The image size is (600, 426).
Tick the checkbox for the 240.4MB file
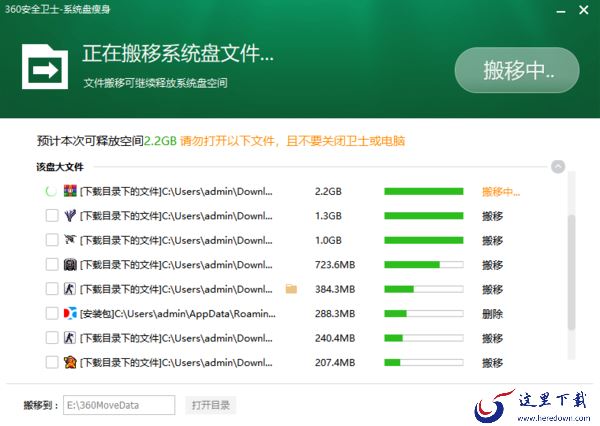tap(52, 338)
